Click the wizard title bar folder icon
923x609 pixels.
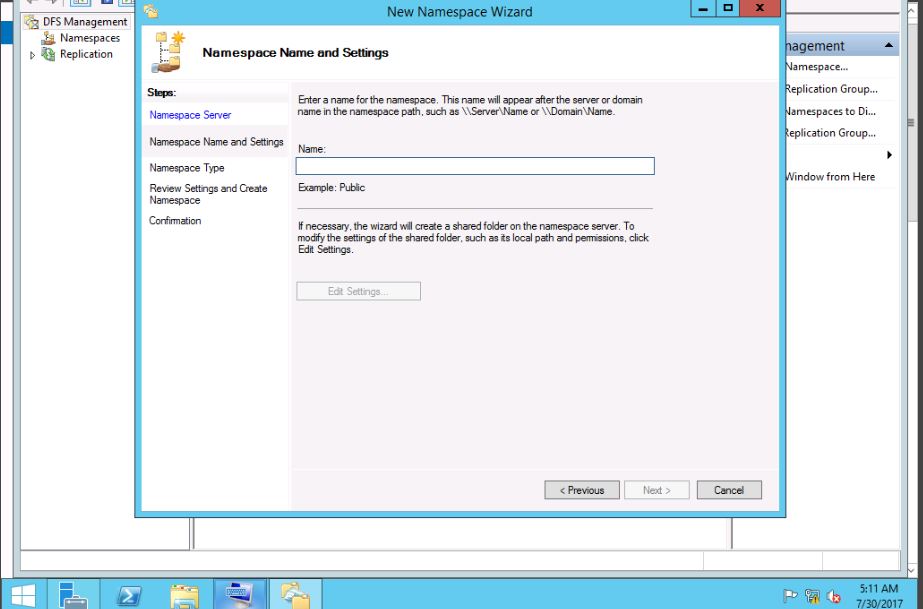tap(151, 11)
